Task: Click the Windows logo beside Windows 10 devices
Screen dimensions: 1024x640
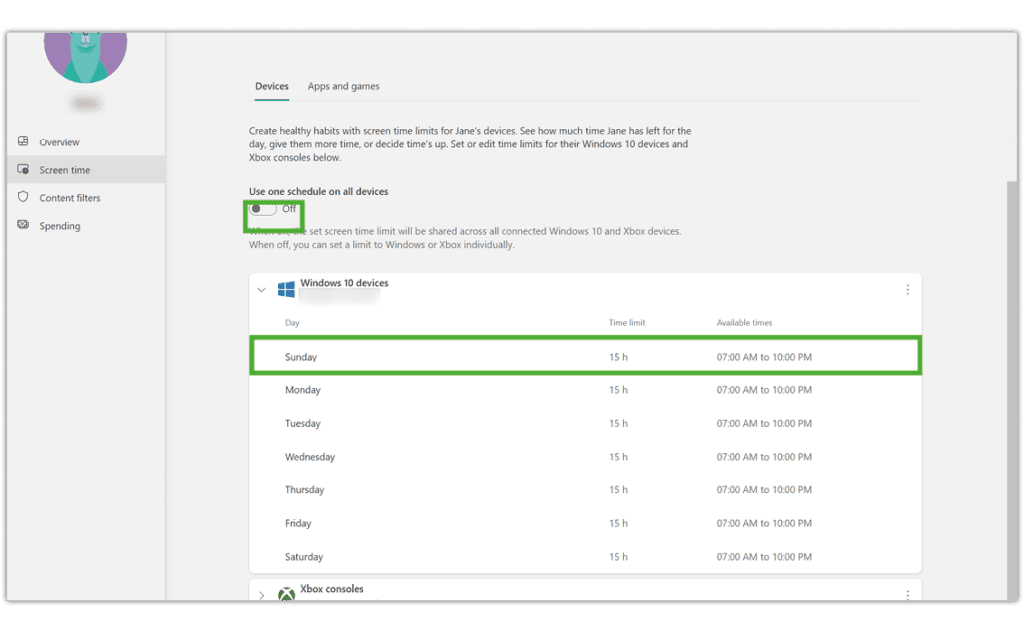Action: (x=284, y=288)
